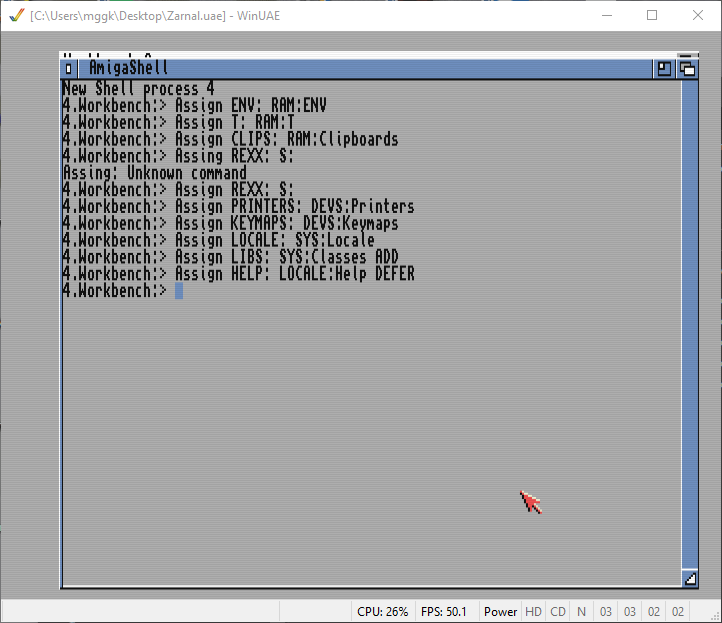The image size is (722, 623).
Task: Click the shell text cursor block
Action: pyautogui.click(x=179, y=291)
